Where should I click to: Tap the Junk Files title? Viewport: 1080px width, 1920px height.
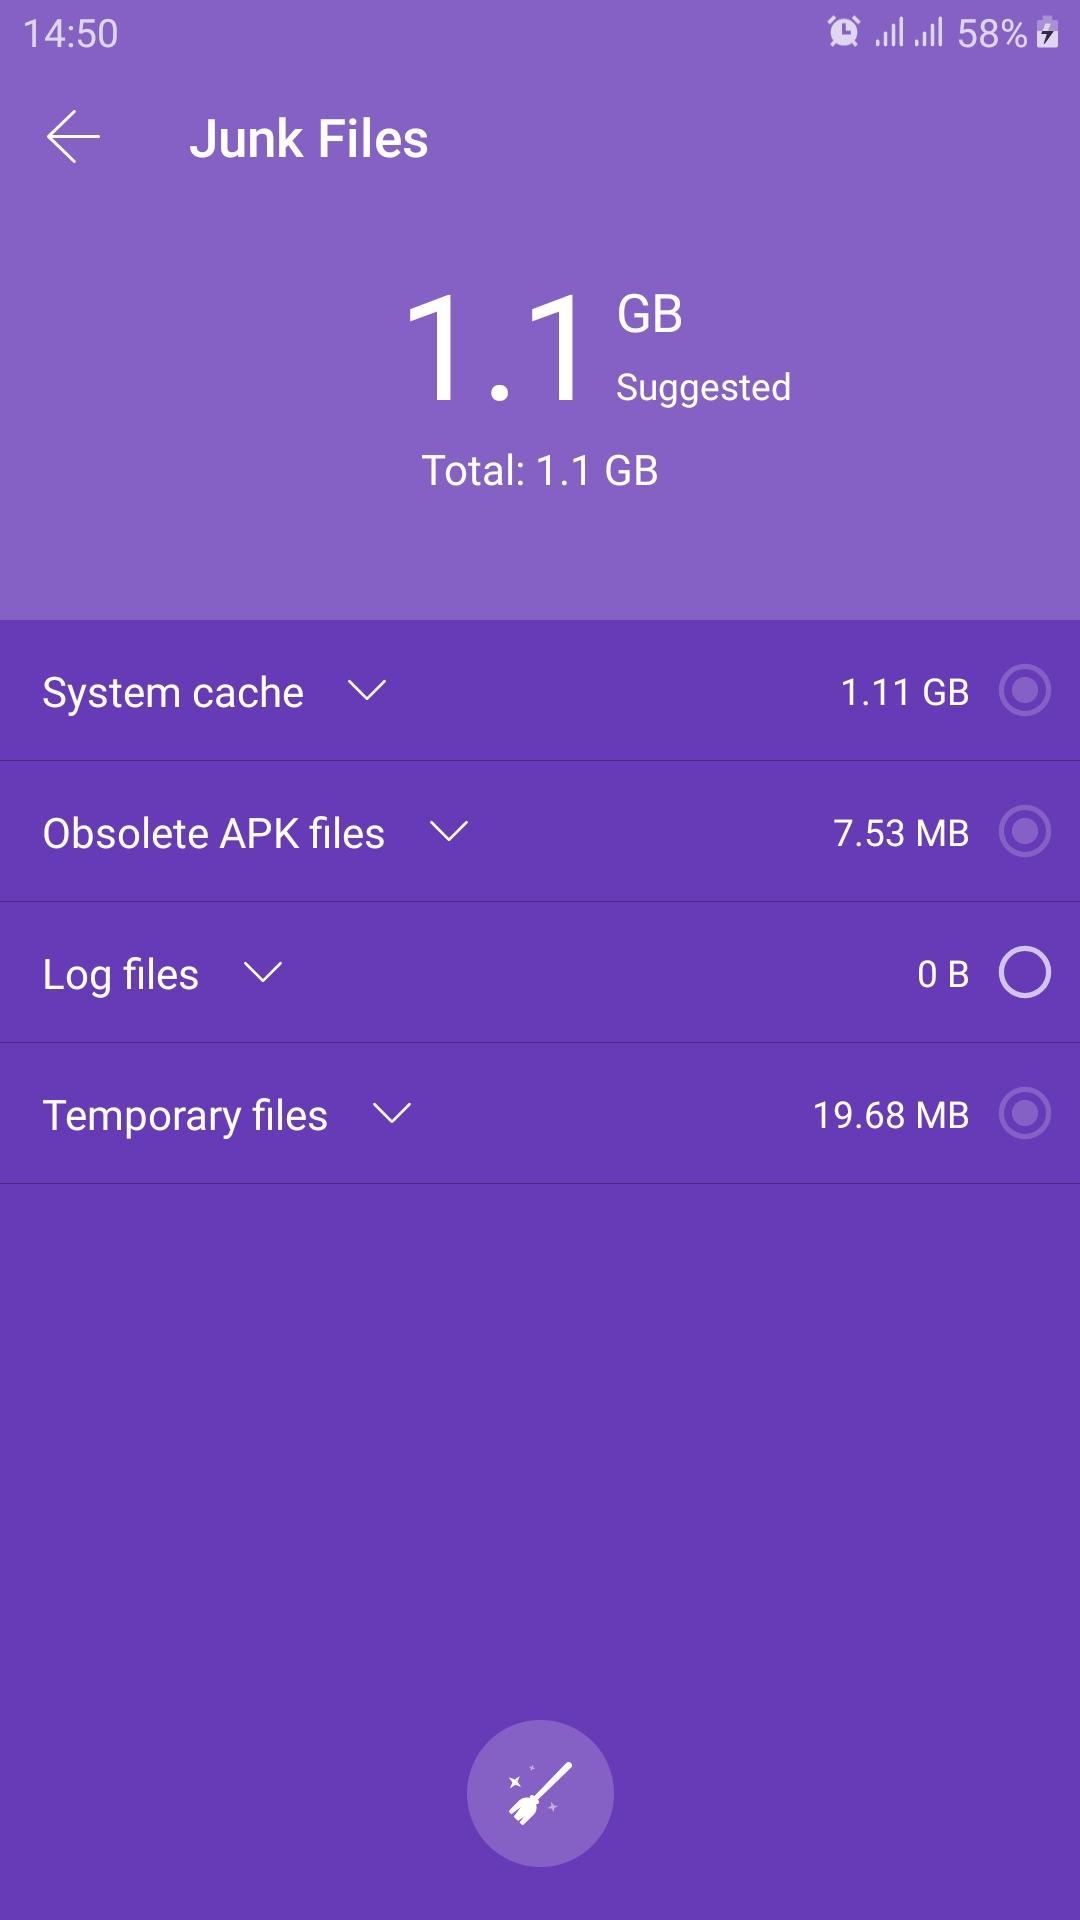coord(309,138)
